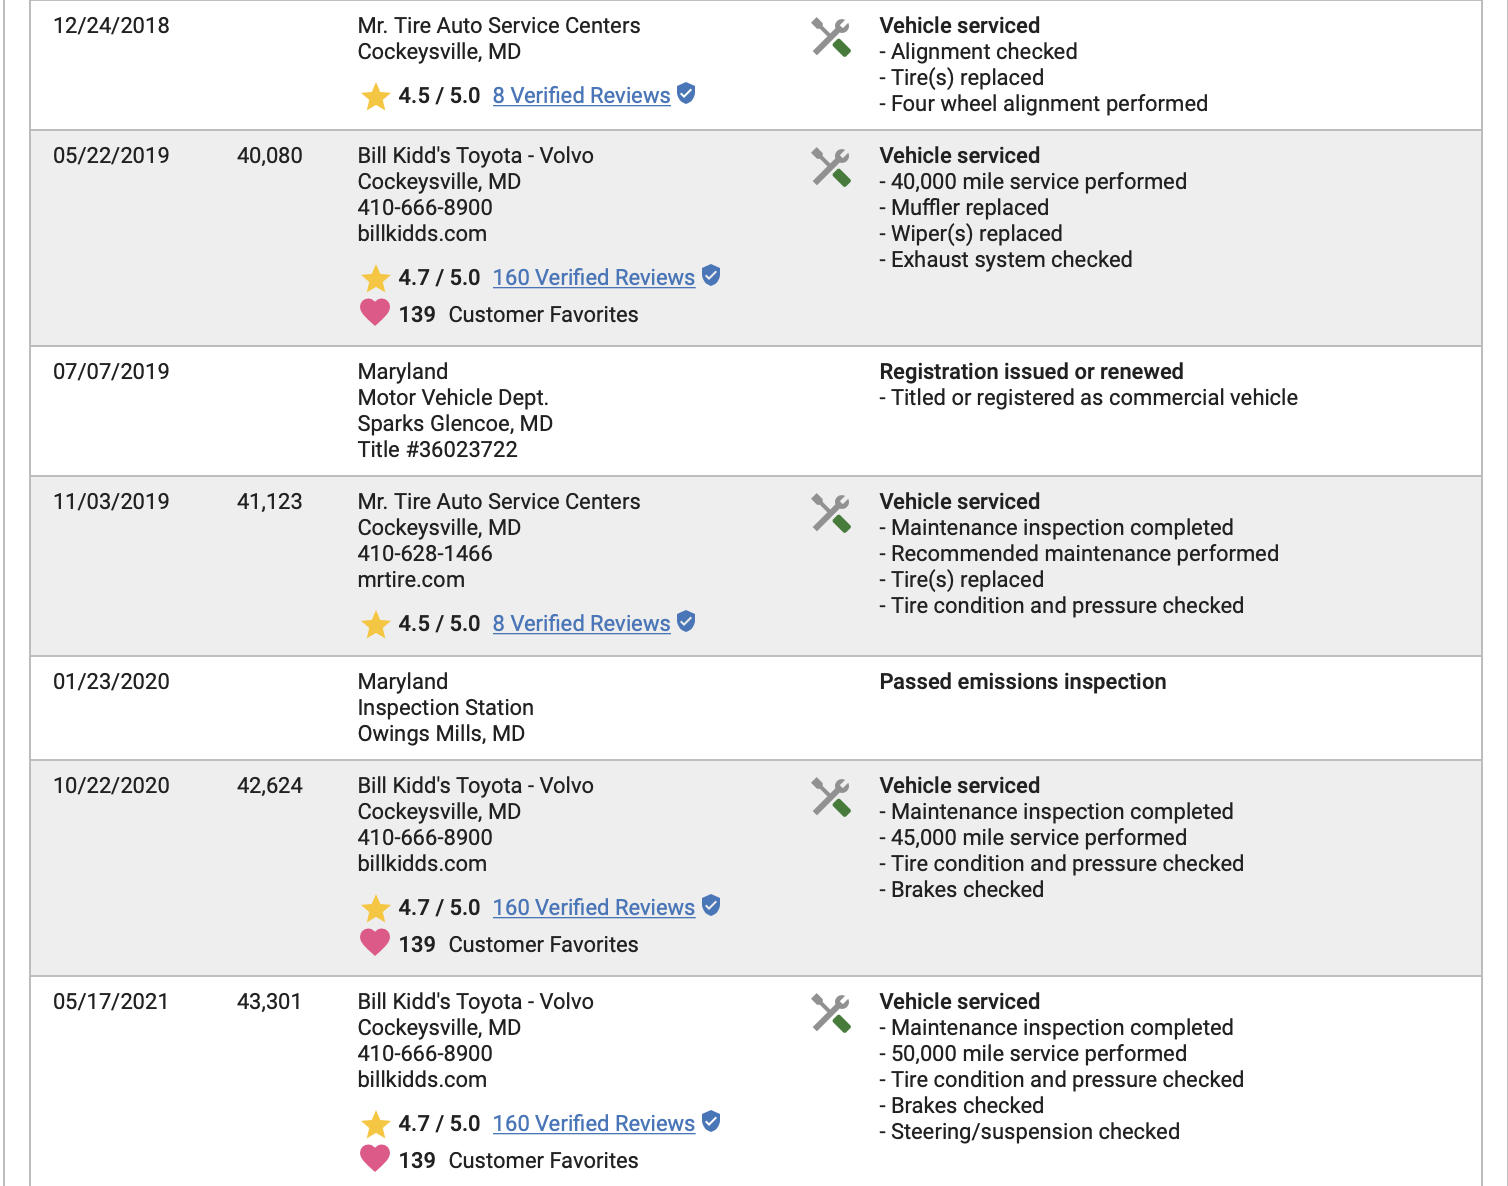The height and width of the screenshot is (1186, 1508).
Task: Open 160 Verified Reviews in 05/22/2019 entry
Action: 594,278
